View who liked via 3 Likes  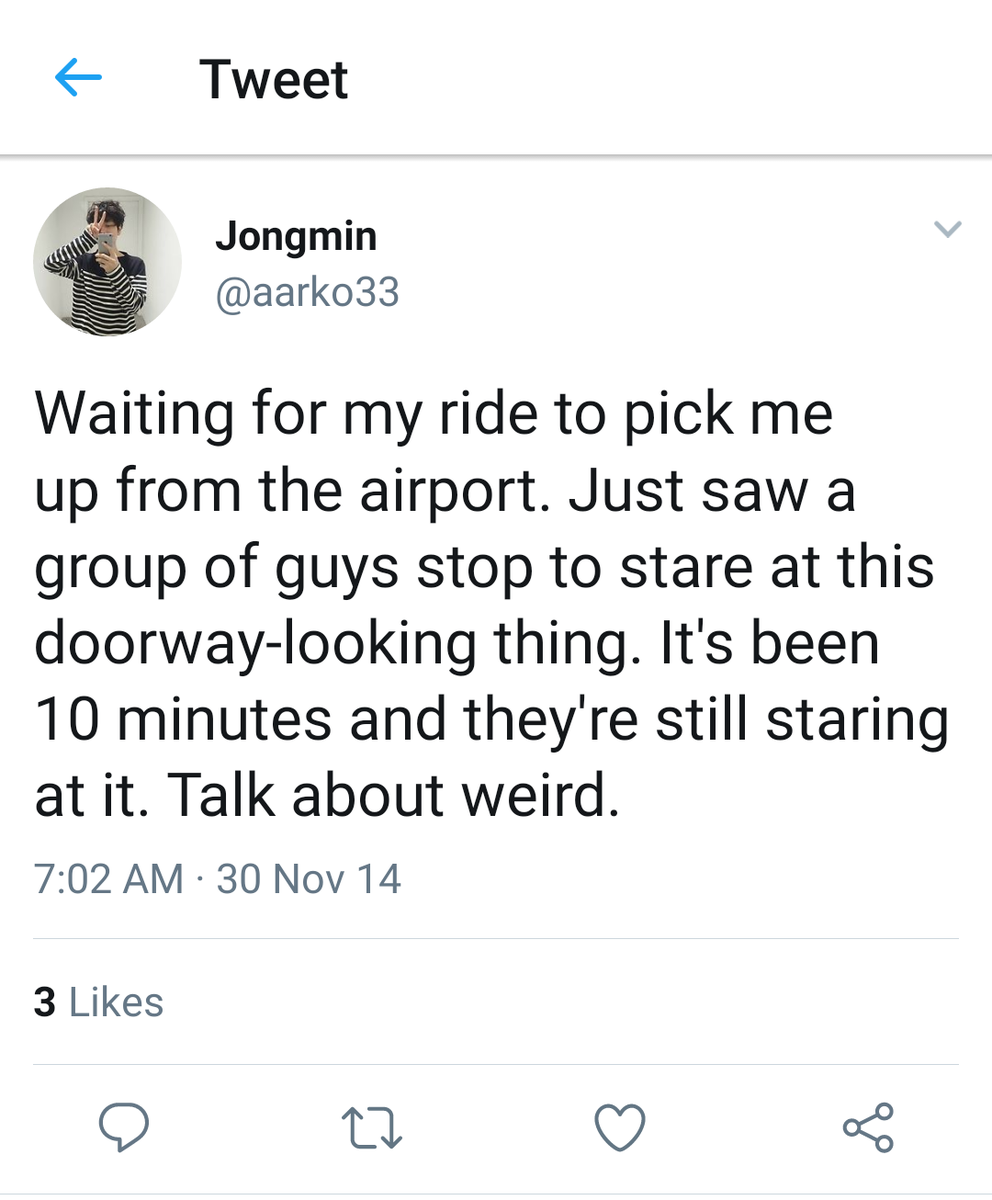pyautogui.click(x=98, y=1002)
